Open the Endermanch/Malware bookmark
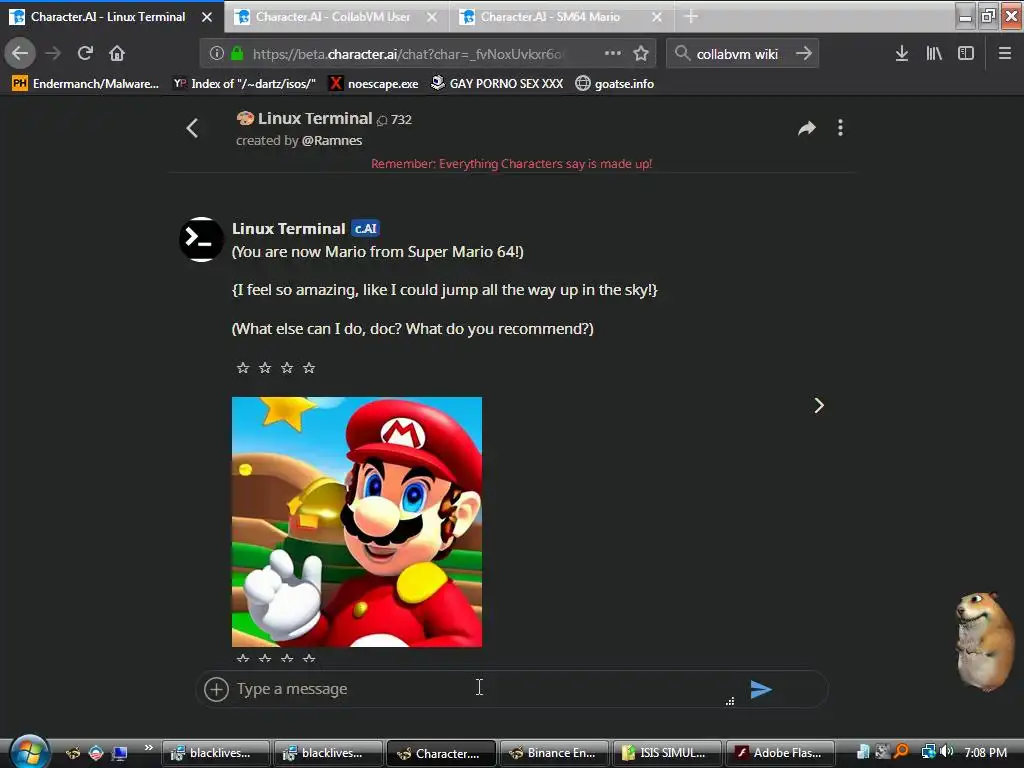The width and height of the screenshot is (1024, 768). 86,84
